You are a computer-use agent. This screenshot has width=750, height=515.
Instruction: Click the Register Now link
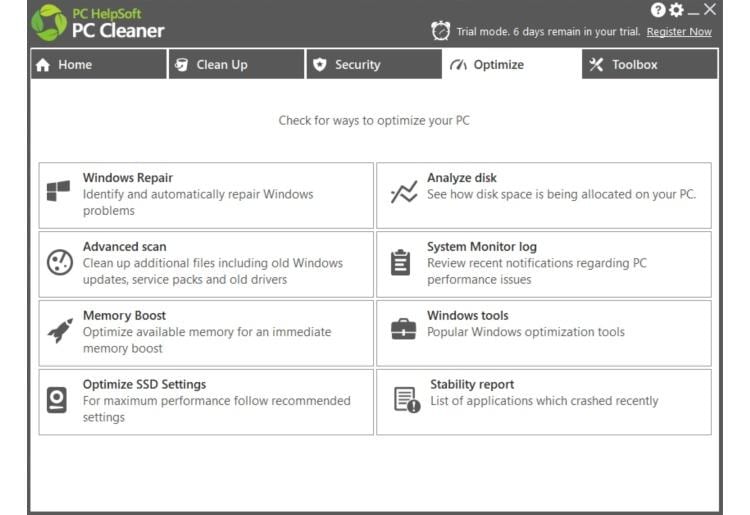[679, 32]
